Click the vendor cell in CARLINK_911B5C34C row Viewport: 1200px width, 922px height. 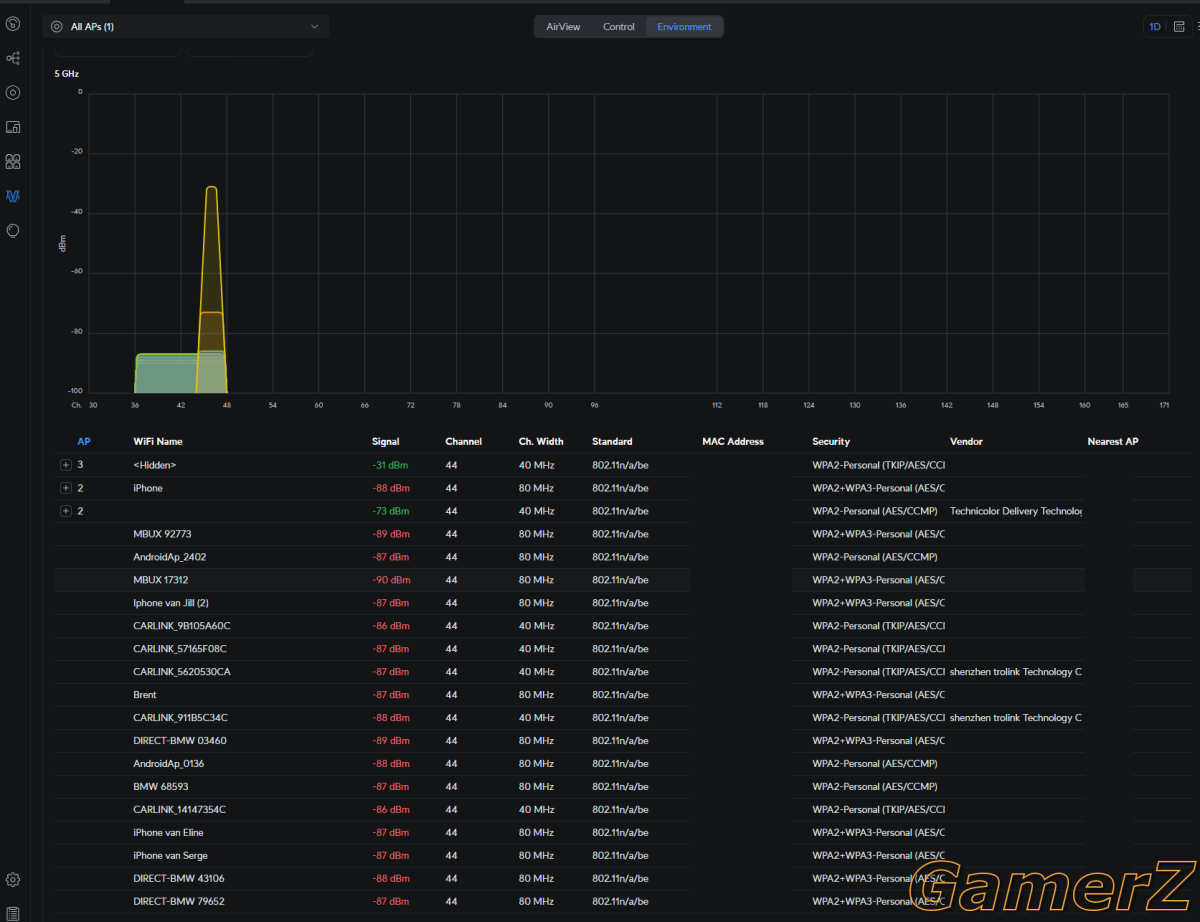(1016, 718)
